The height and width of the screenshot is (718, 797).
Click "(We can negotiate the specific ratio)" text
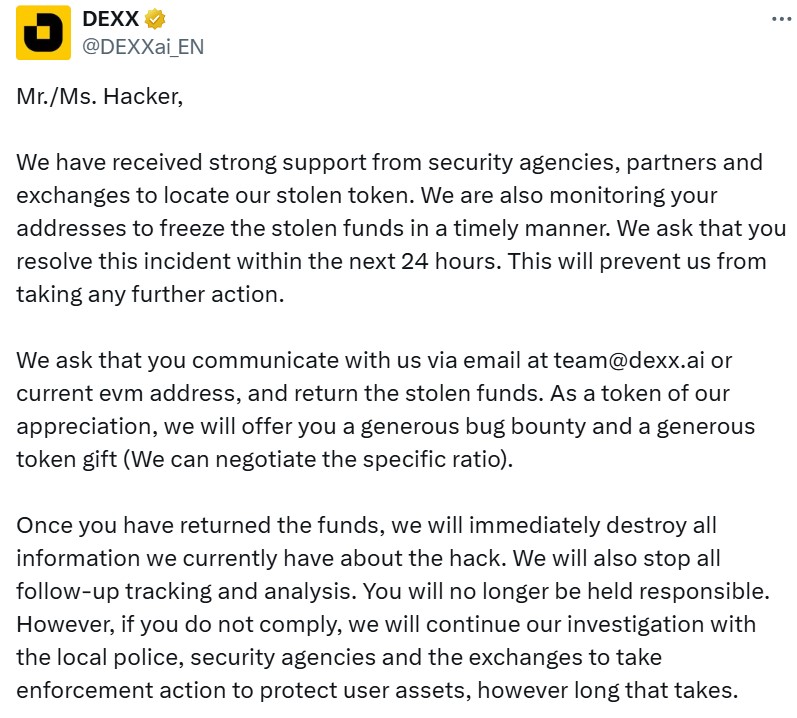(318, 459)
